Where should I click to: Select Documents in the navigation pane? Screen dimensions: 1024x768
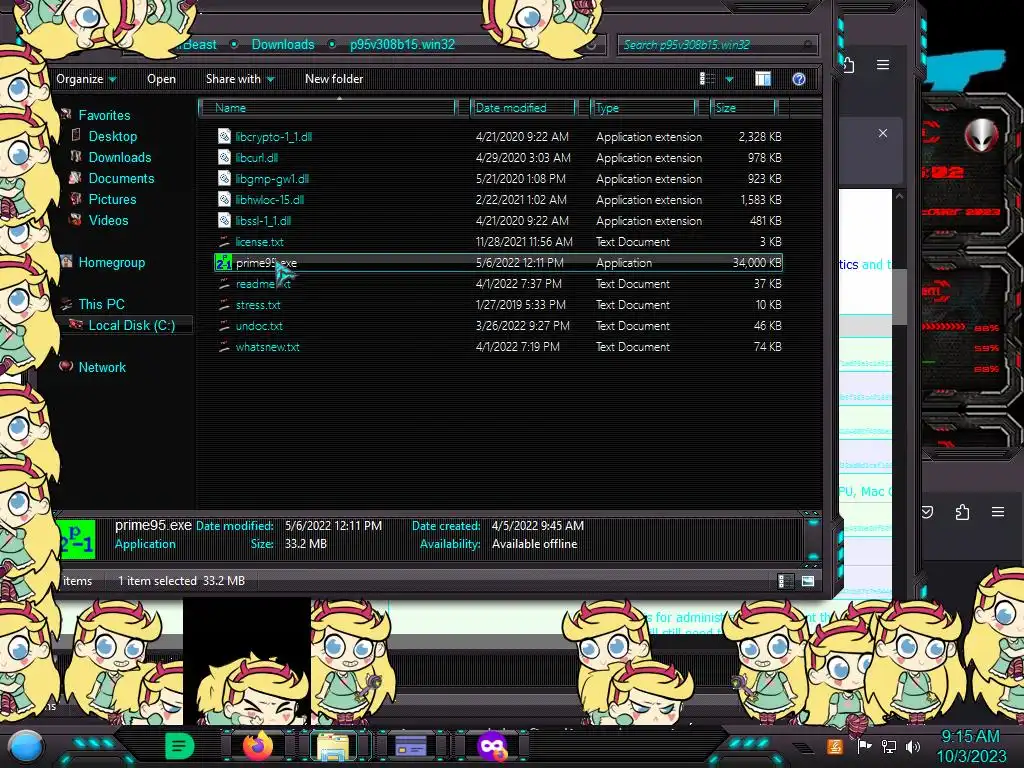pos(121,178)
